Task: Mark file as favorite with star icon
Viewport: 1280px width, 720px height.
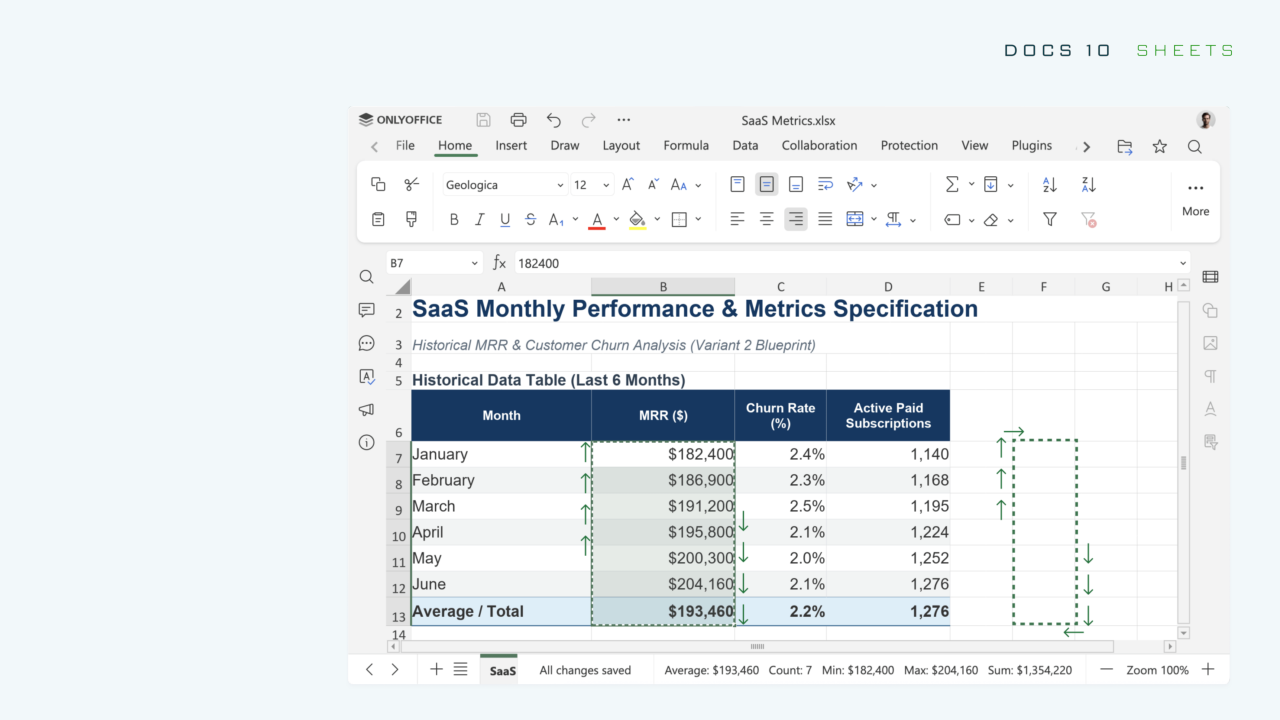Action: pos(1159,146)
